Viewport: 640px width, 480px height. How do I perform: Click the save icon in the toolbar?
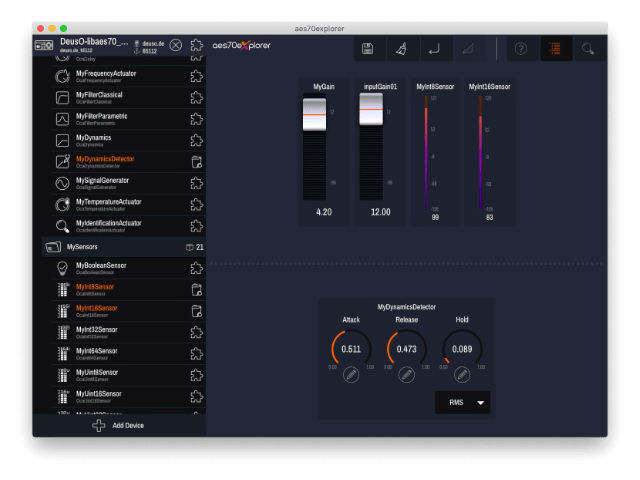click(368, 48)
